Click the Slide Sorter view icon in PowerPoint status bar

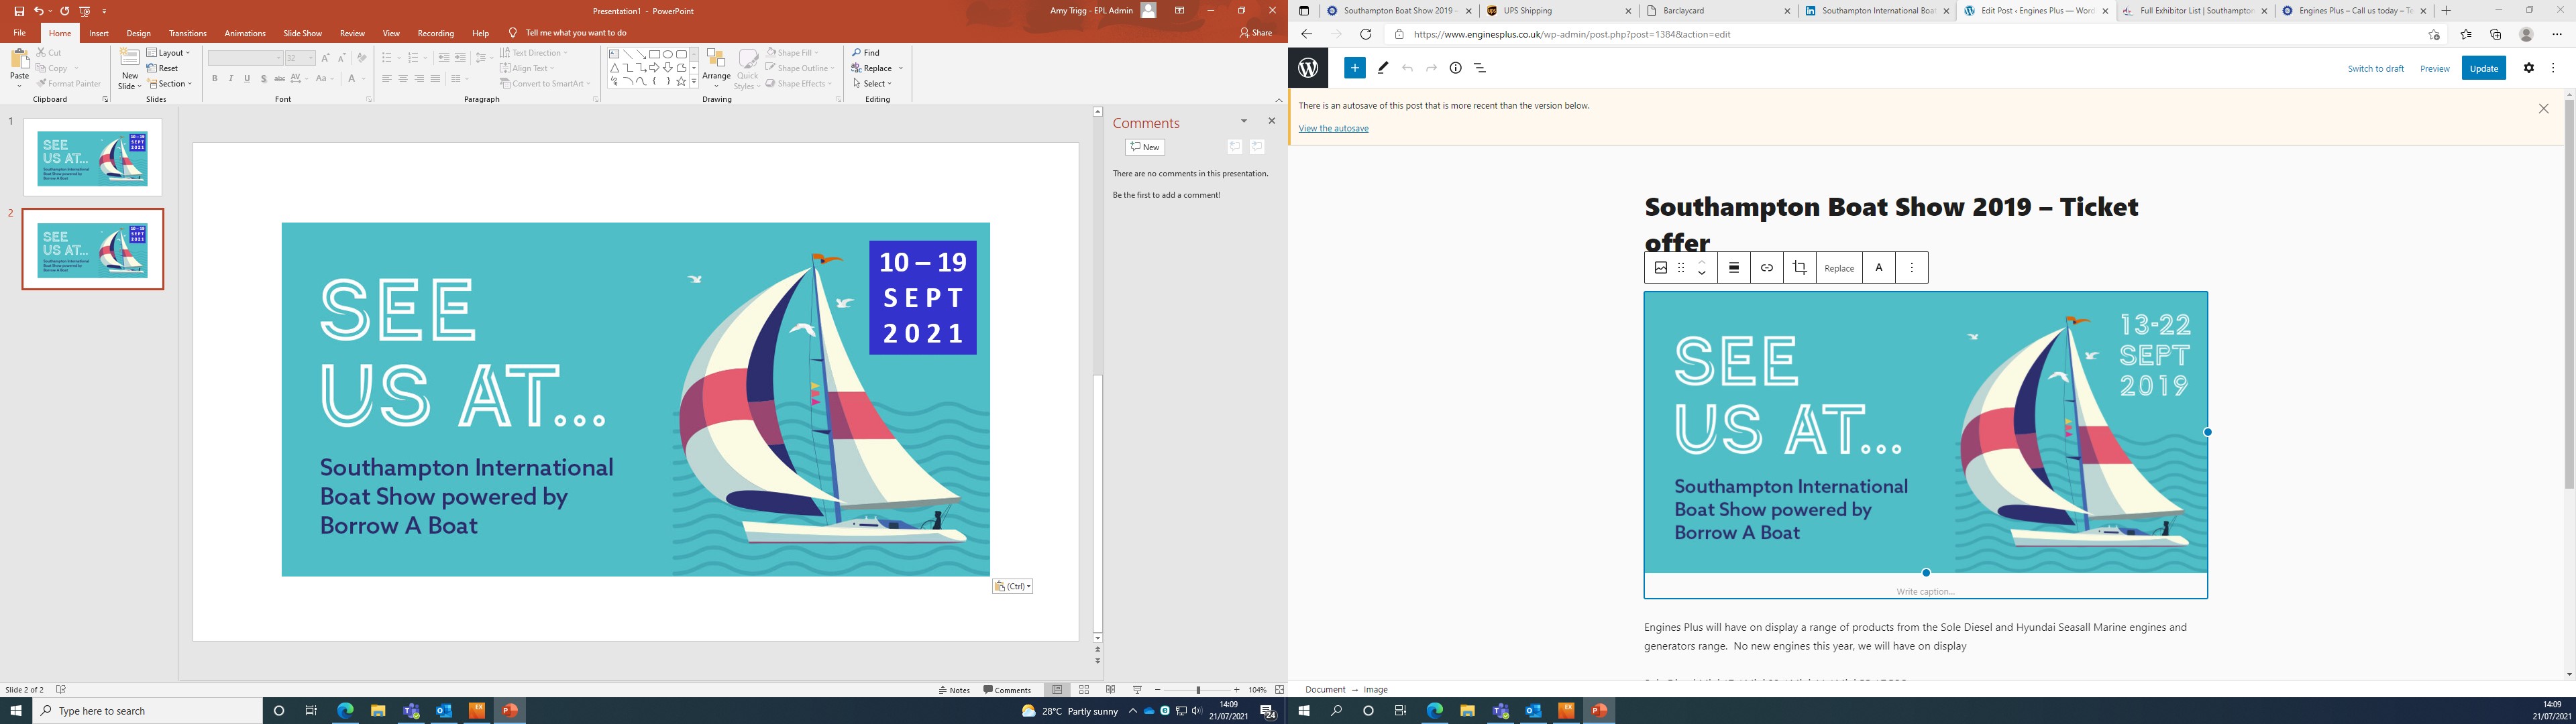click(x=1084, y=690)
